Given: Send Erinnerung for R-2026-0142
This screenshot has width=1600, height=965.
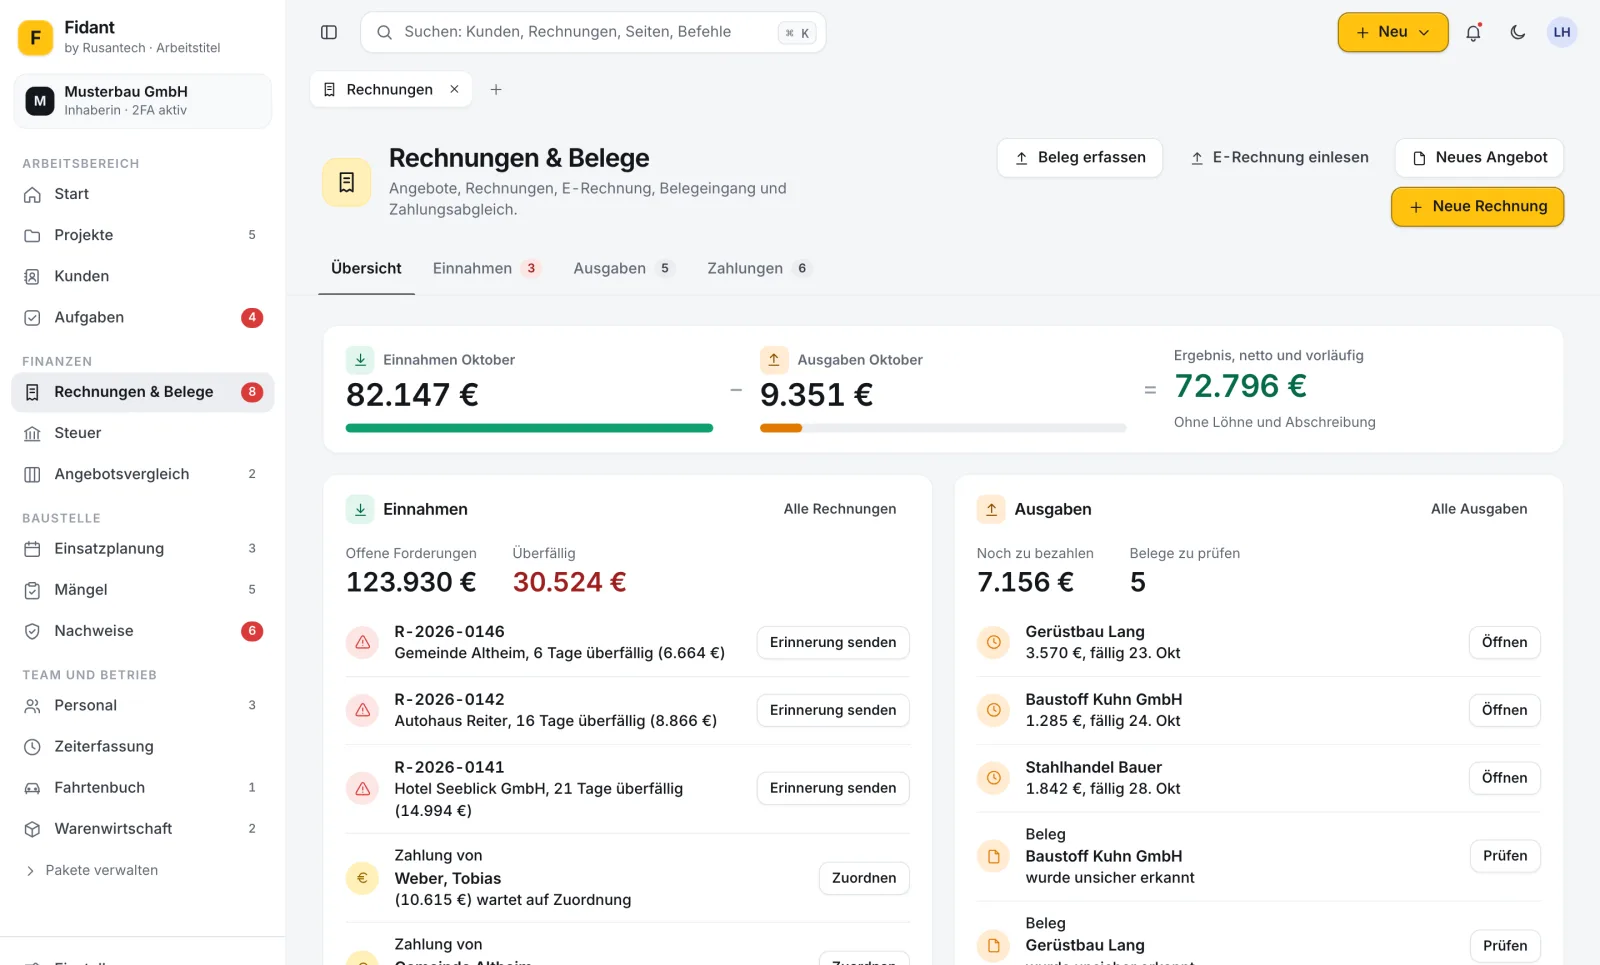Looking at the screenshot, I should (x=833, y=710).
